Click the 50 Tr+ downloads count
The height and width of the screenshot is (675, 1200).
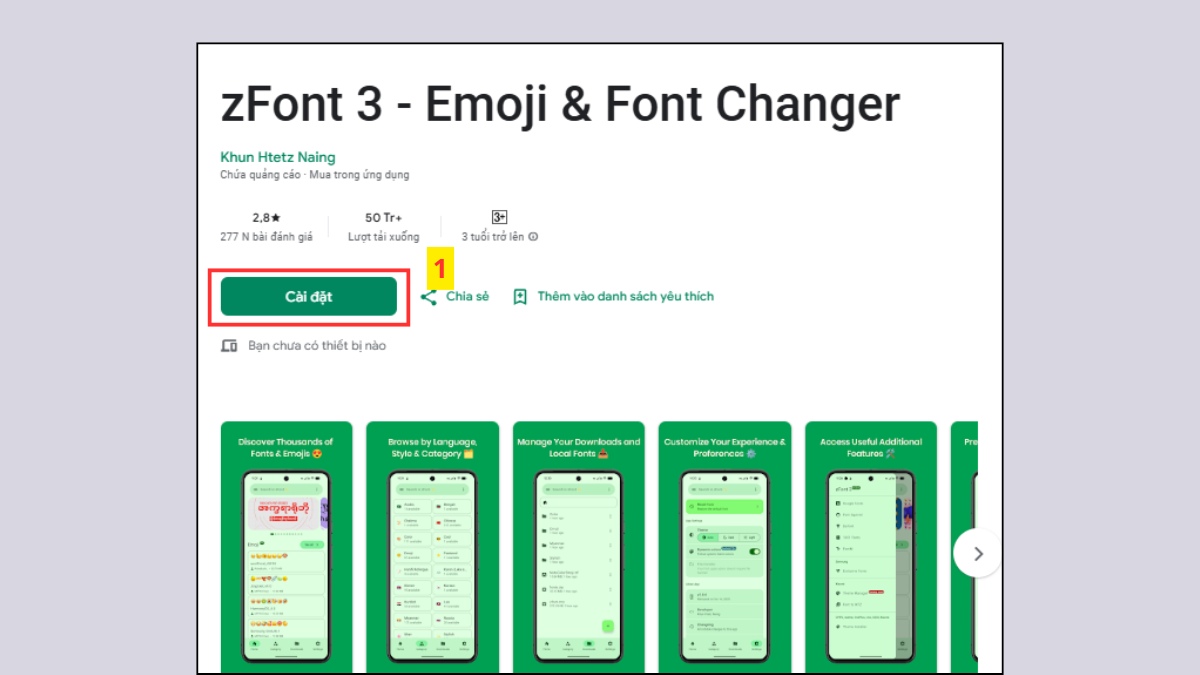[x=384, y=217]
